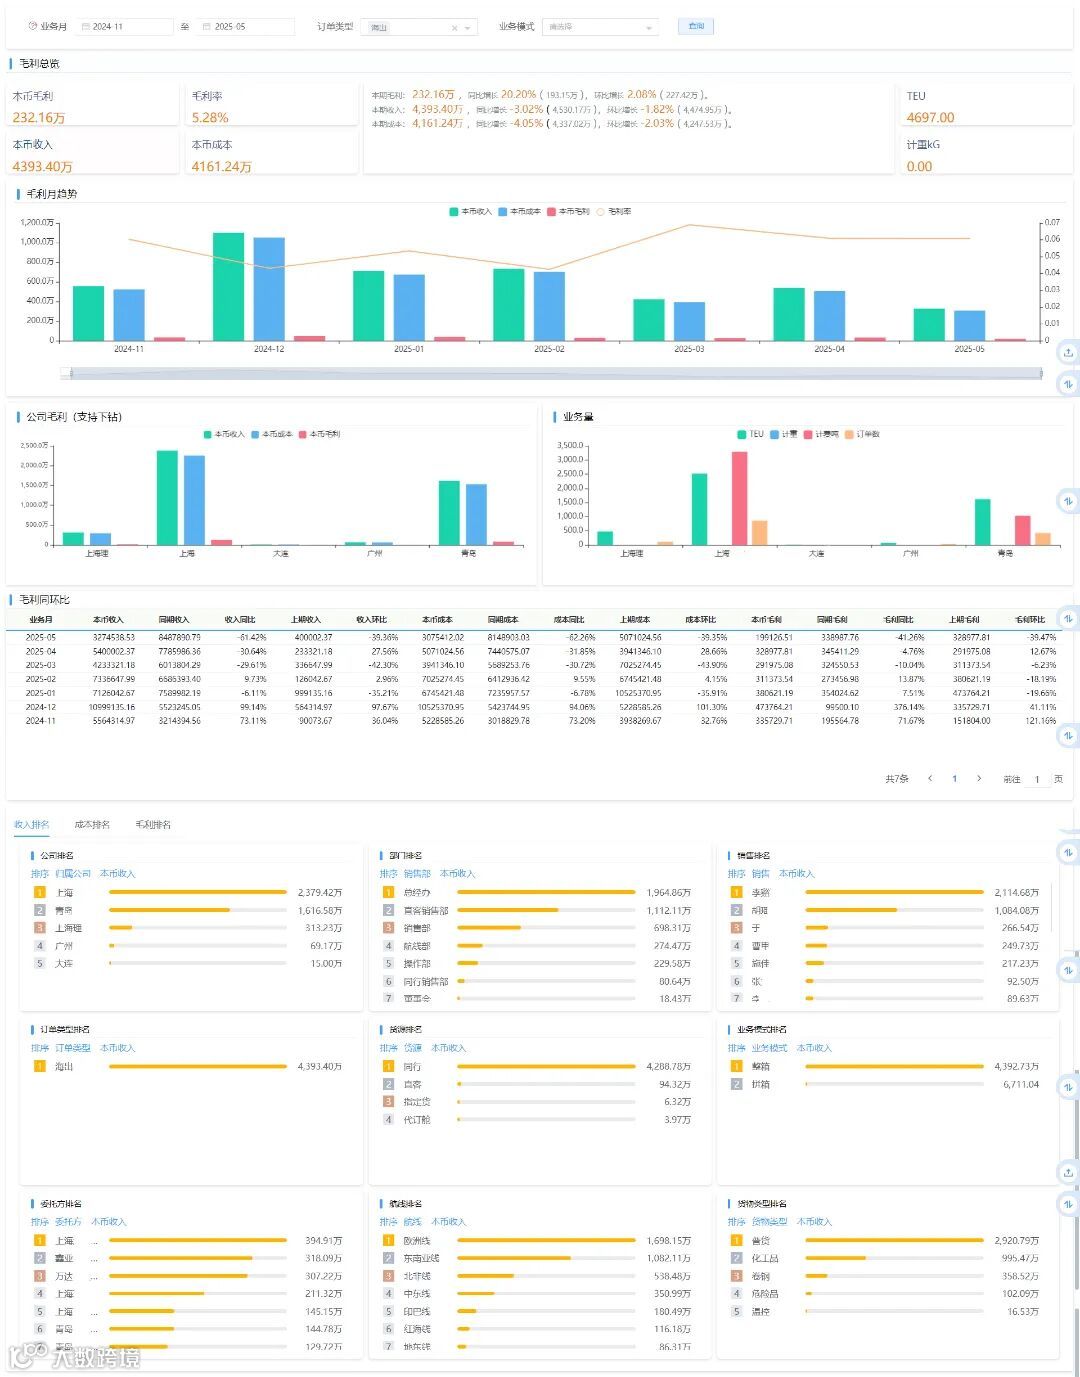The width and height of the screenshot is (1080, 1377).
Task: Click the round side icon beside the 销售排名 title
Action: (x=1068, y=852)
